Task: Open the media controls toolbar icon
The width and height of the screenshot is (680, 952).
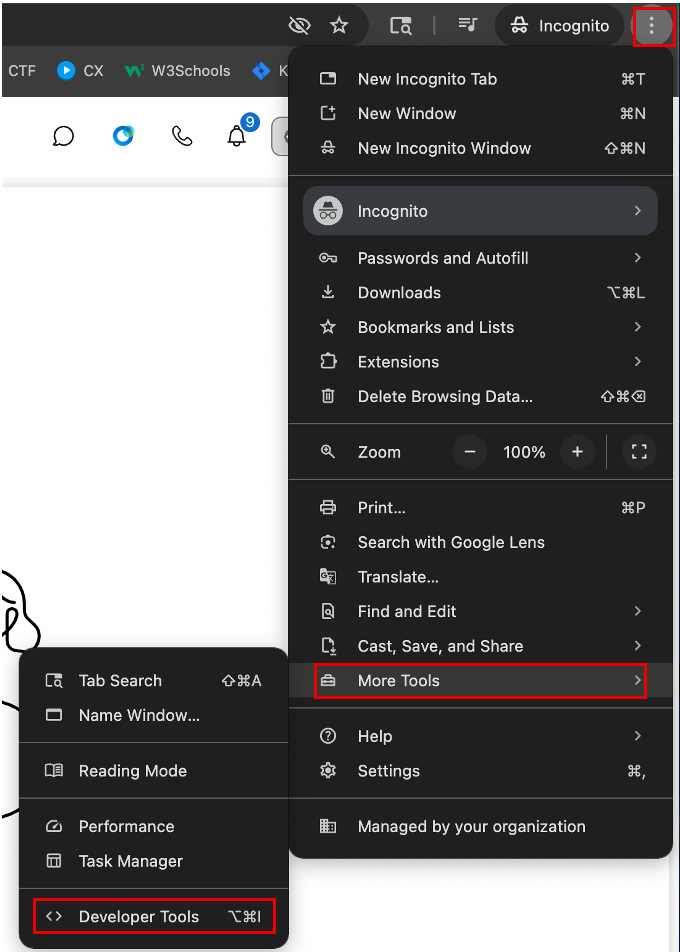Action: (467, 26)
